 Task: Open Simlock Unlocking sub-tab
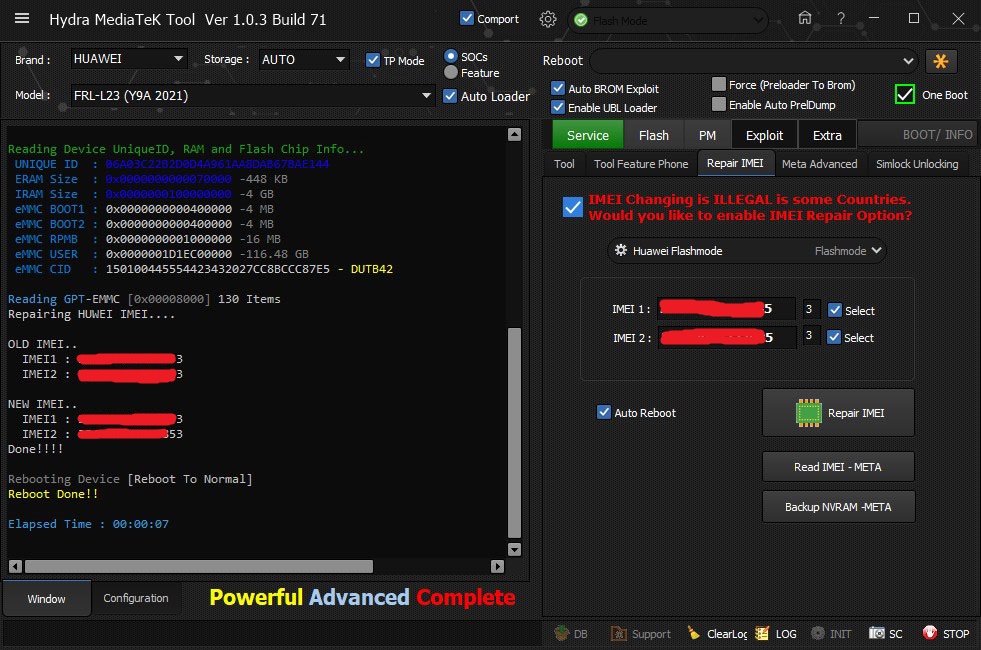point(917,164)
